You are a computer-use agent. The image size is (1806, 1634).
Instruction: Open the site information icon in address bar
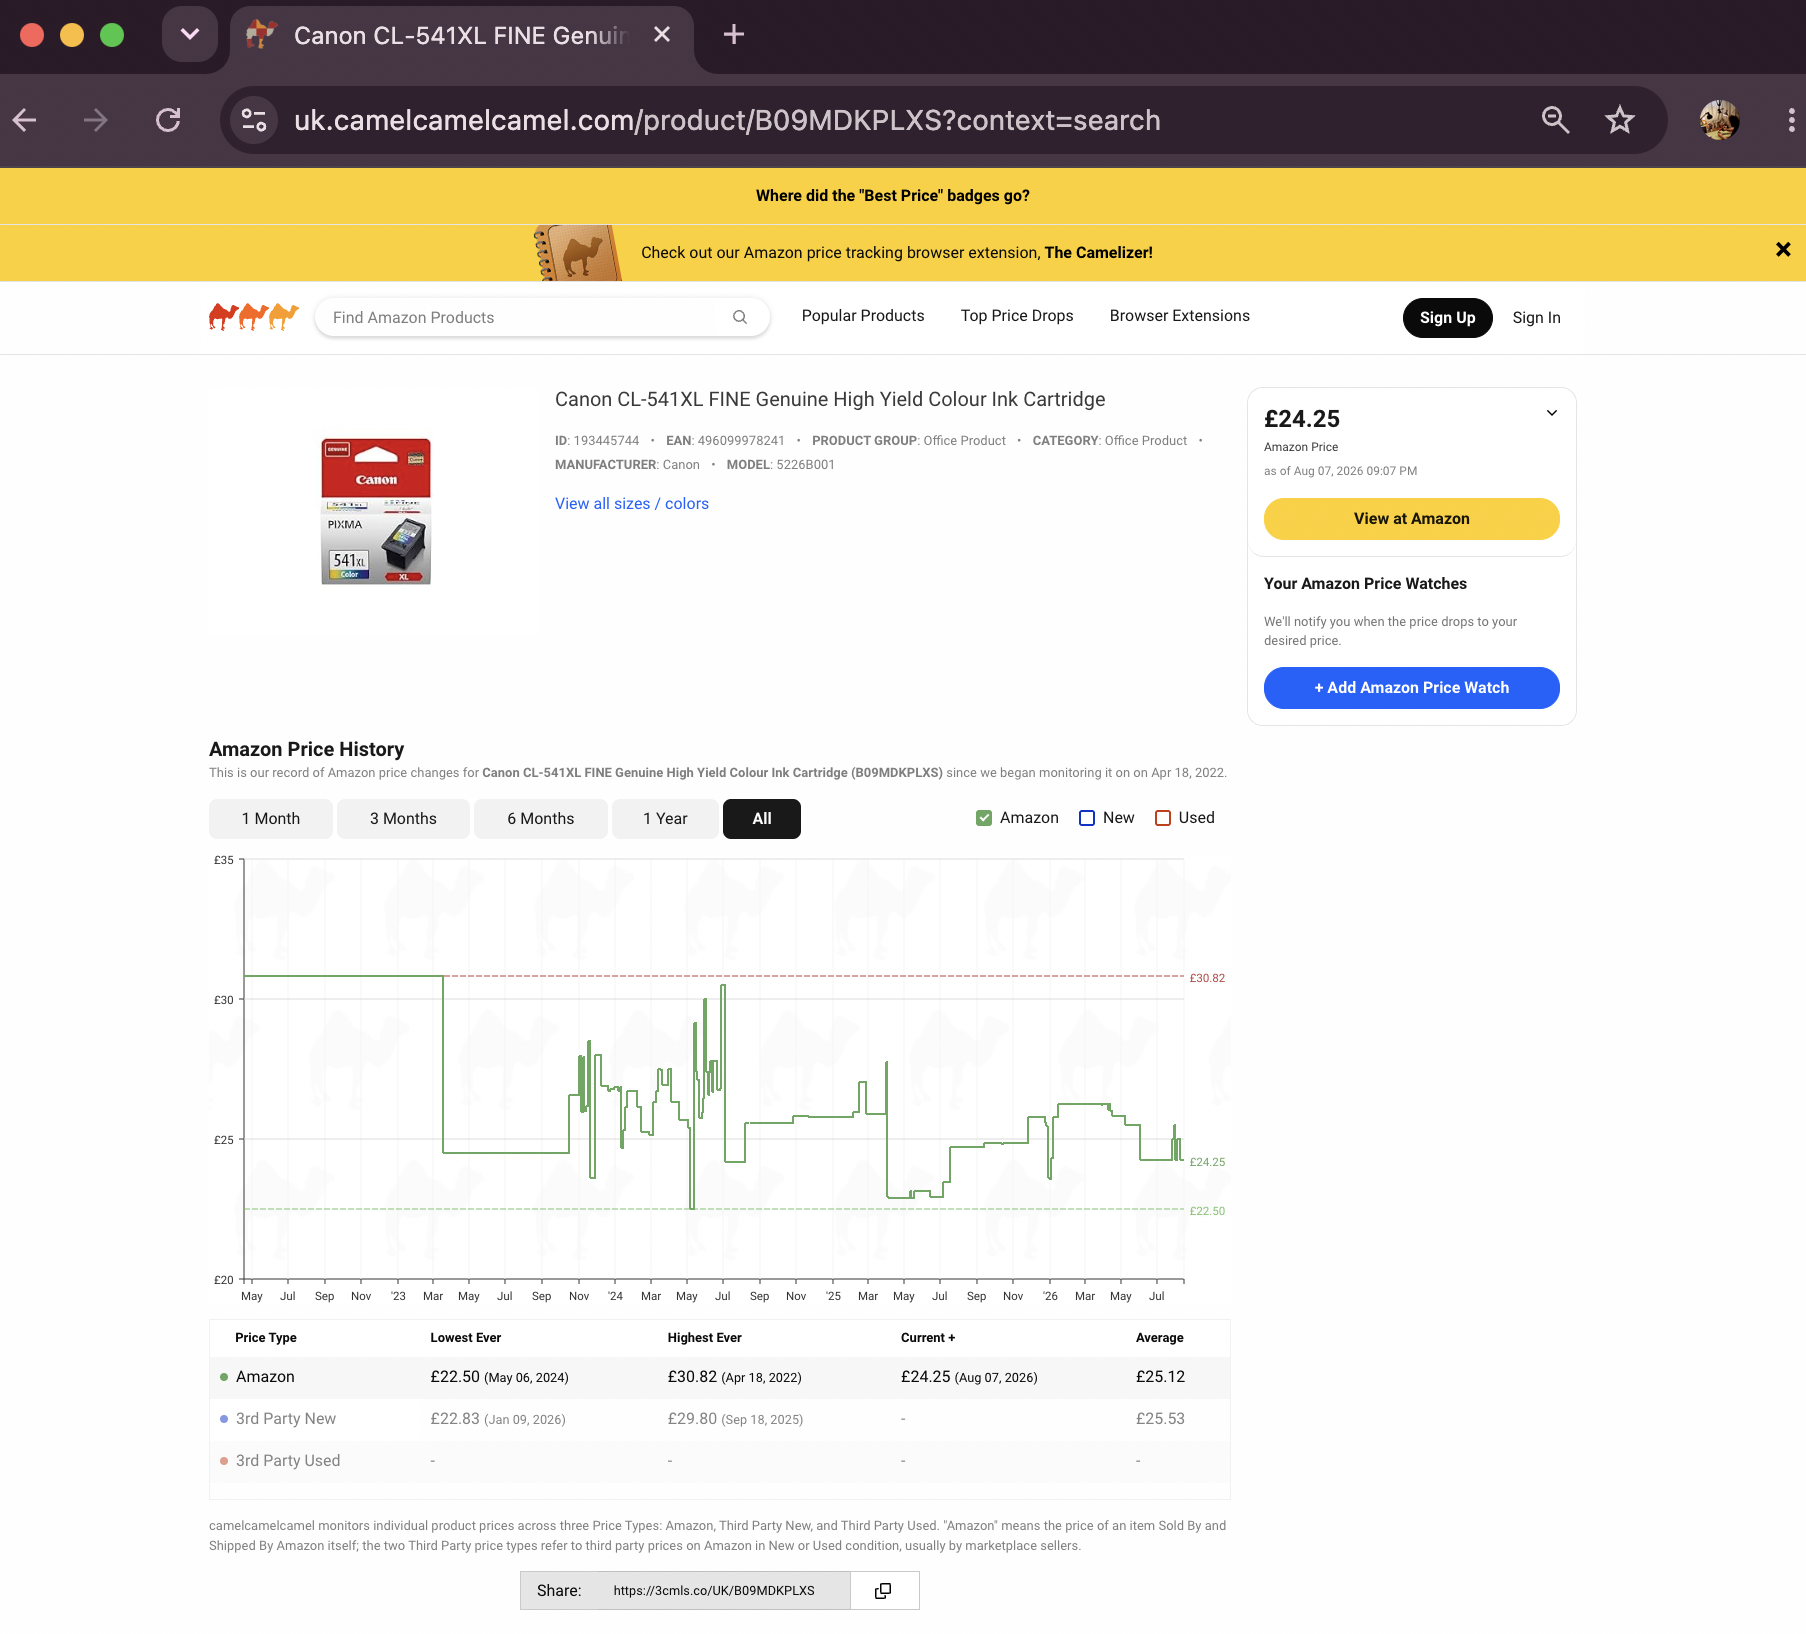254,120
